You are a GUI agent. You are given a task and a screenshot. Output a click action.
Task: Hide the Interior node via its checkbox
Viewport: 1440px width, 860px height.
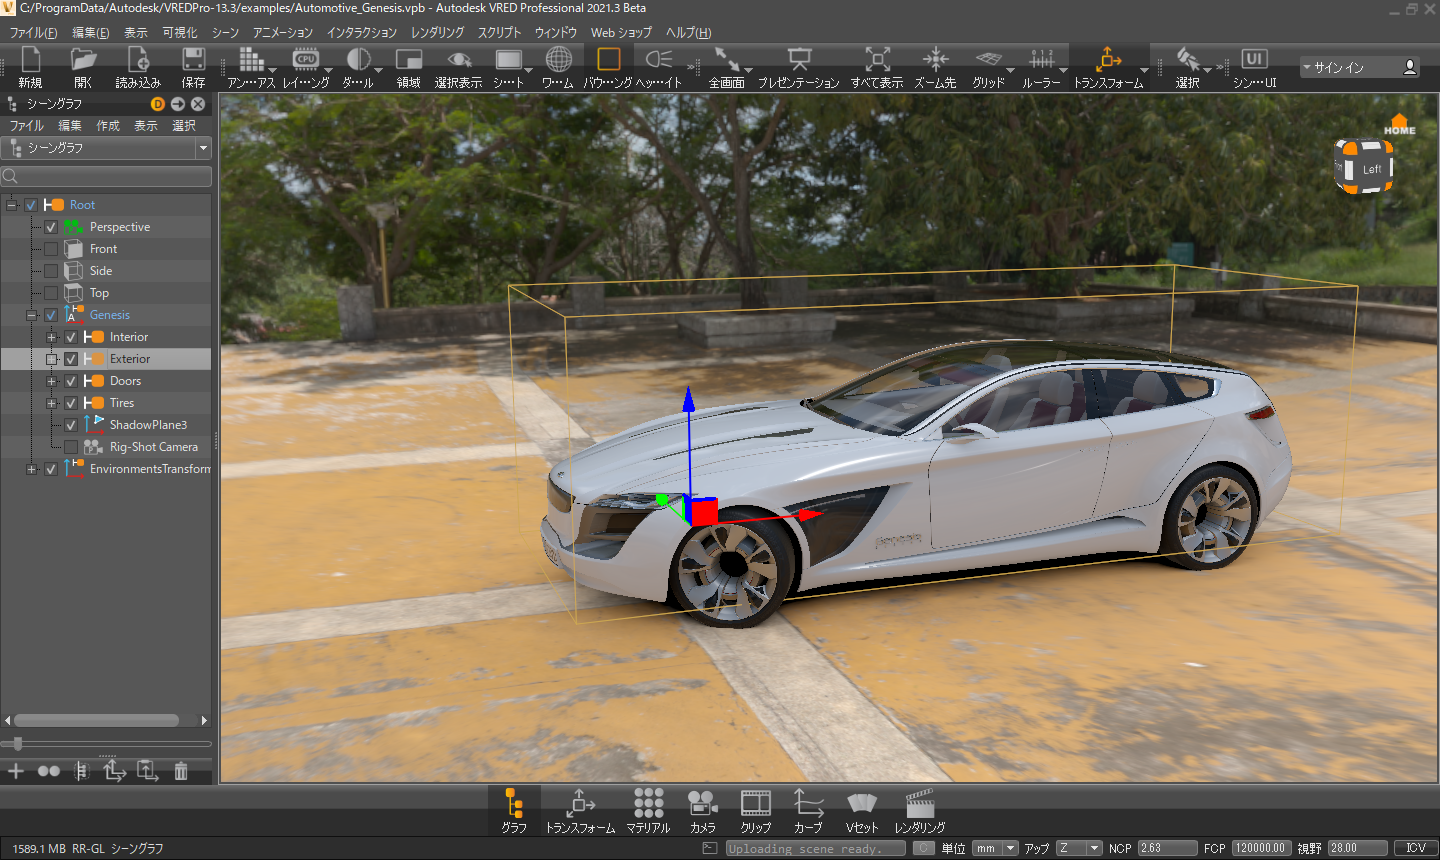[x=71, y=337]
